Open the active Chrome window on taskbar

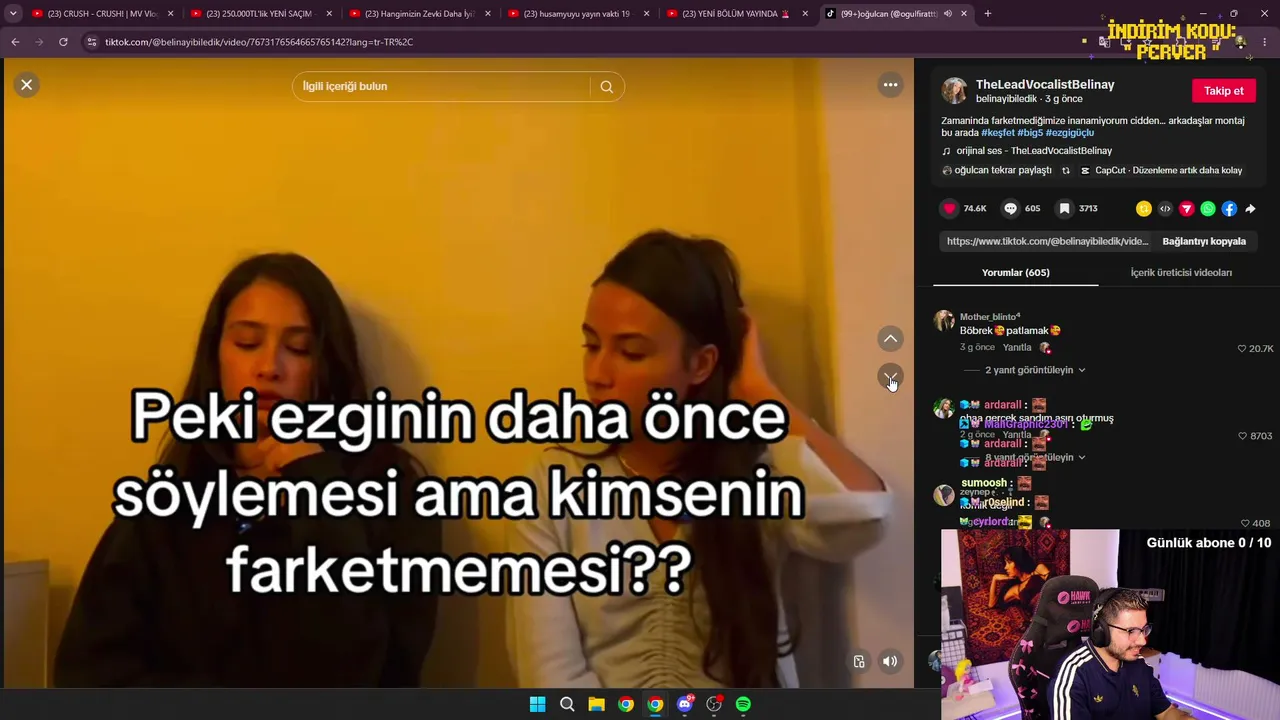[x=655, y=704]
